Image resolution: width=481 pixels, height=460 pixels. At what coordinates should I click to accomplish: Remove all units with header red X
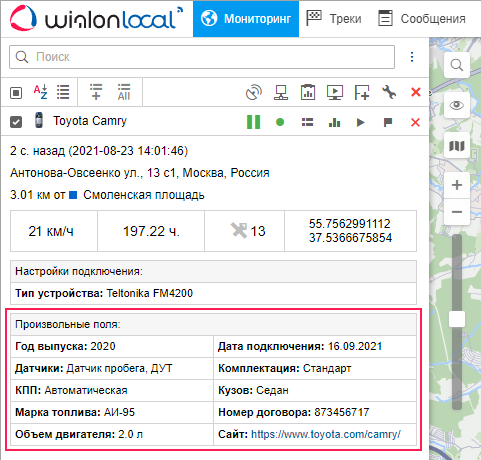click(416, 92)
